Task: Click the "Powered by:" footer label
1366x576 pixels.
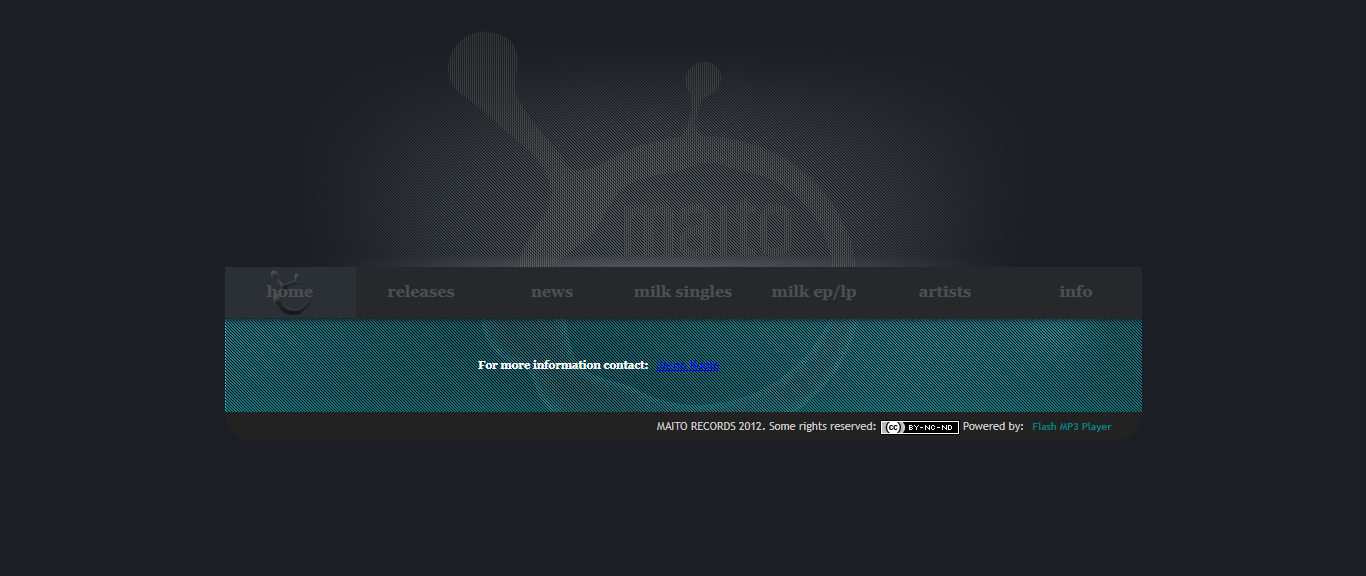Action: pyautogui.click(x=993, y=427)
